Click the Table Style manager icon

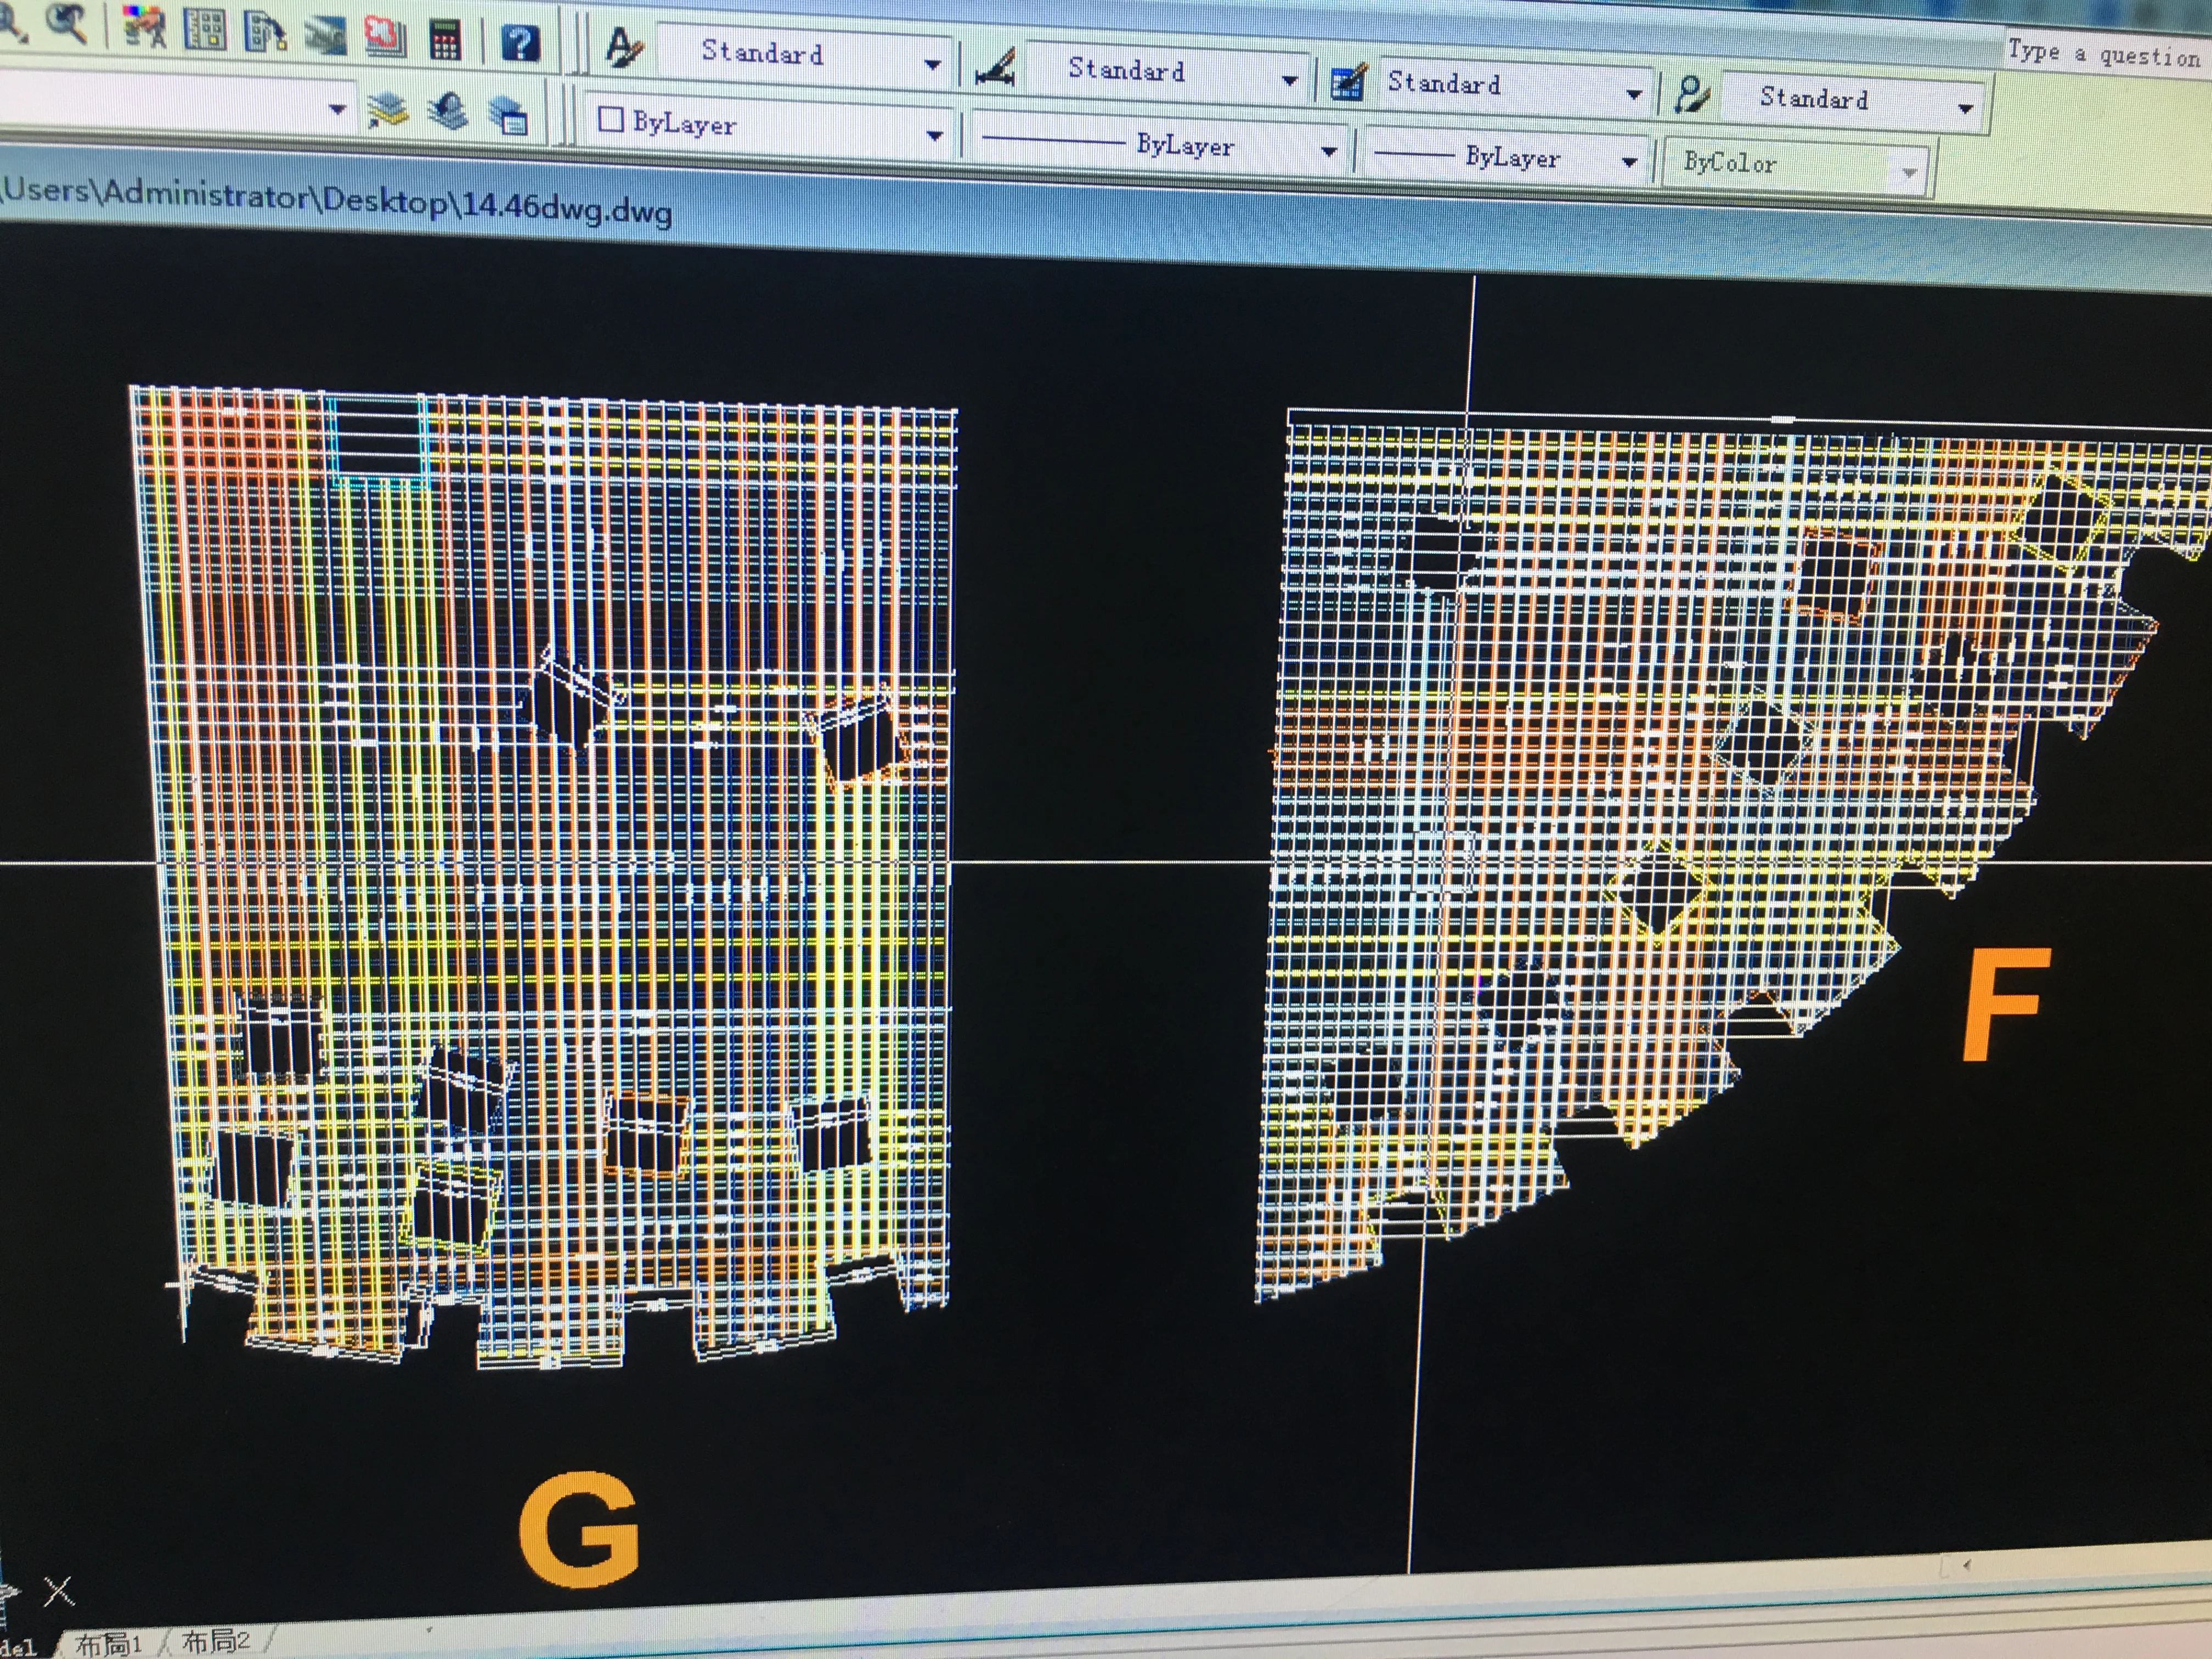[x=1348, y=82]
